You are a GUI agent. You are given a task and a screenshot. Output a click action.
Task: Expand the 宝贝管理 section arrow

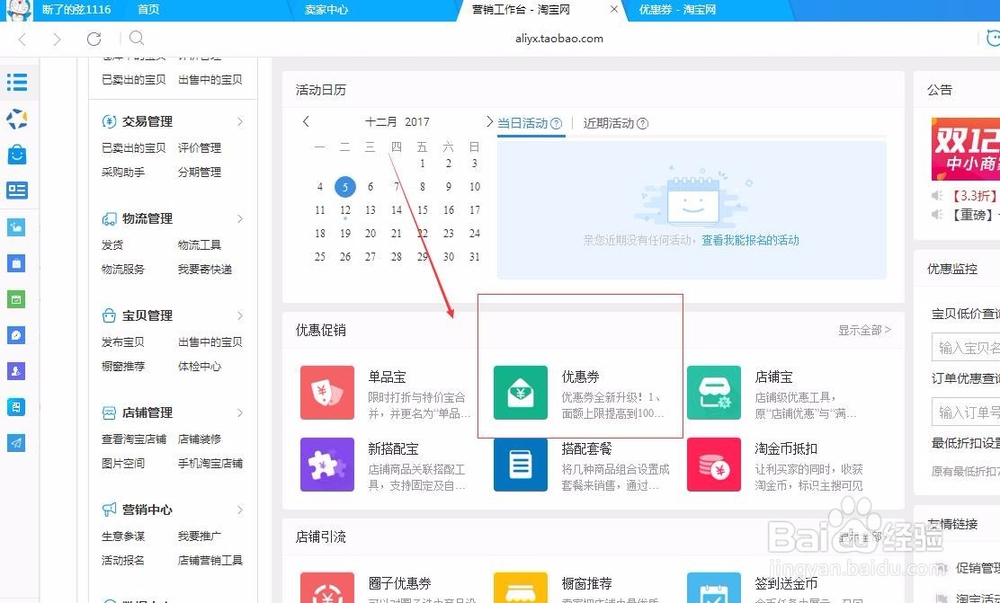240,316
